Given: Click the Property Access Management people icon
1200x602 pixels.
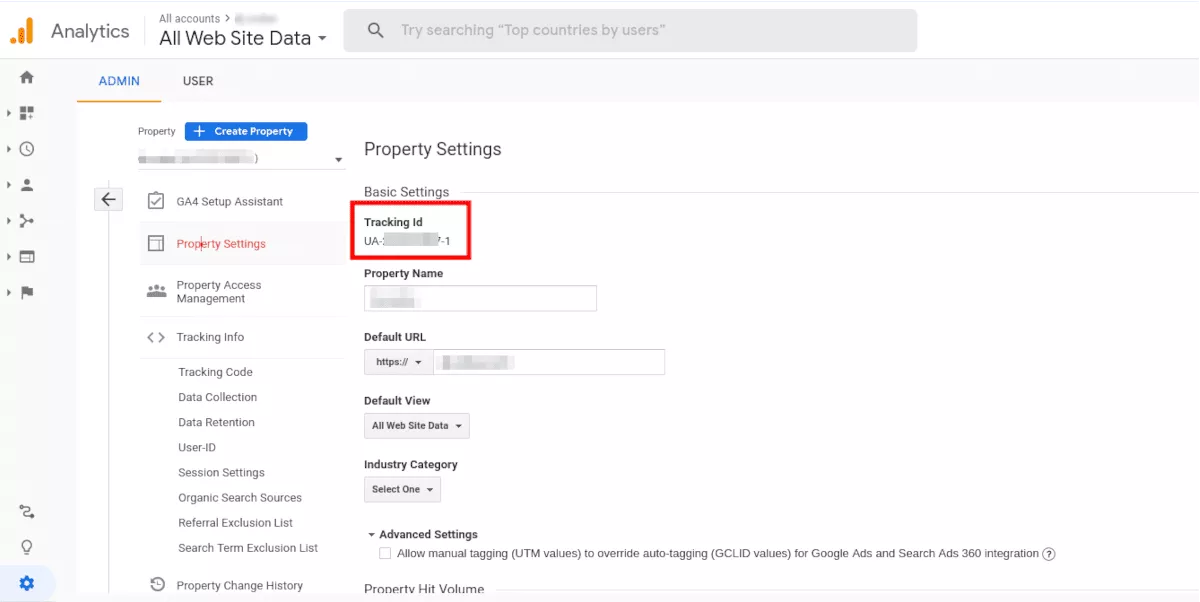Looking at the screenshot, I should 156,291.
